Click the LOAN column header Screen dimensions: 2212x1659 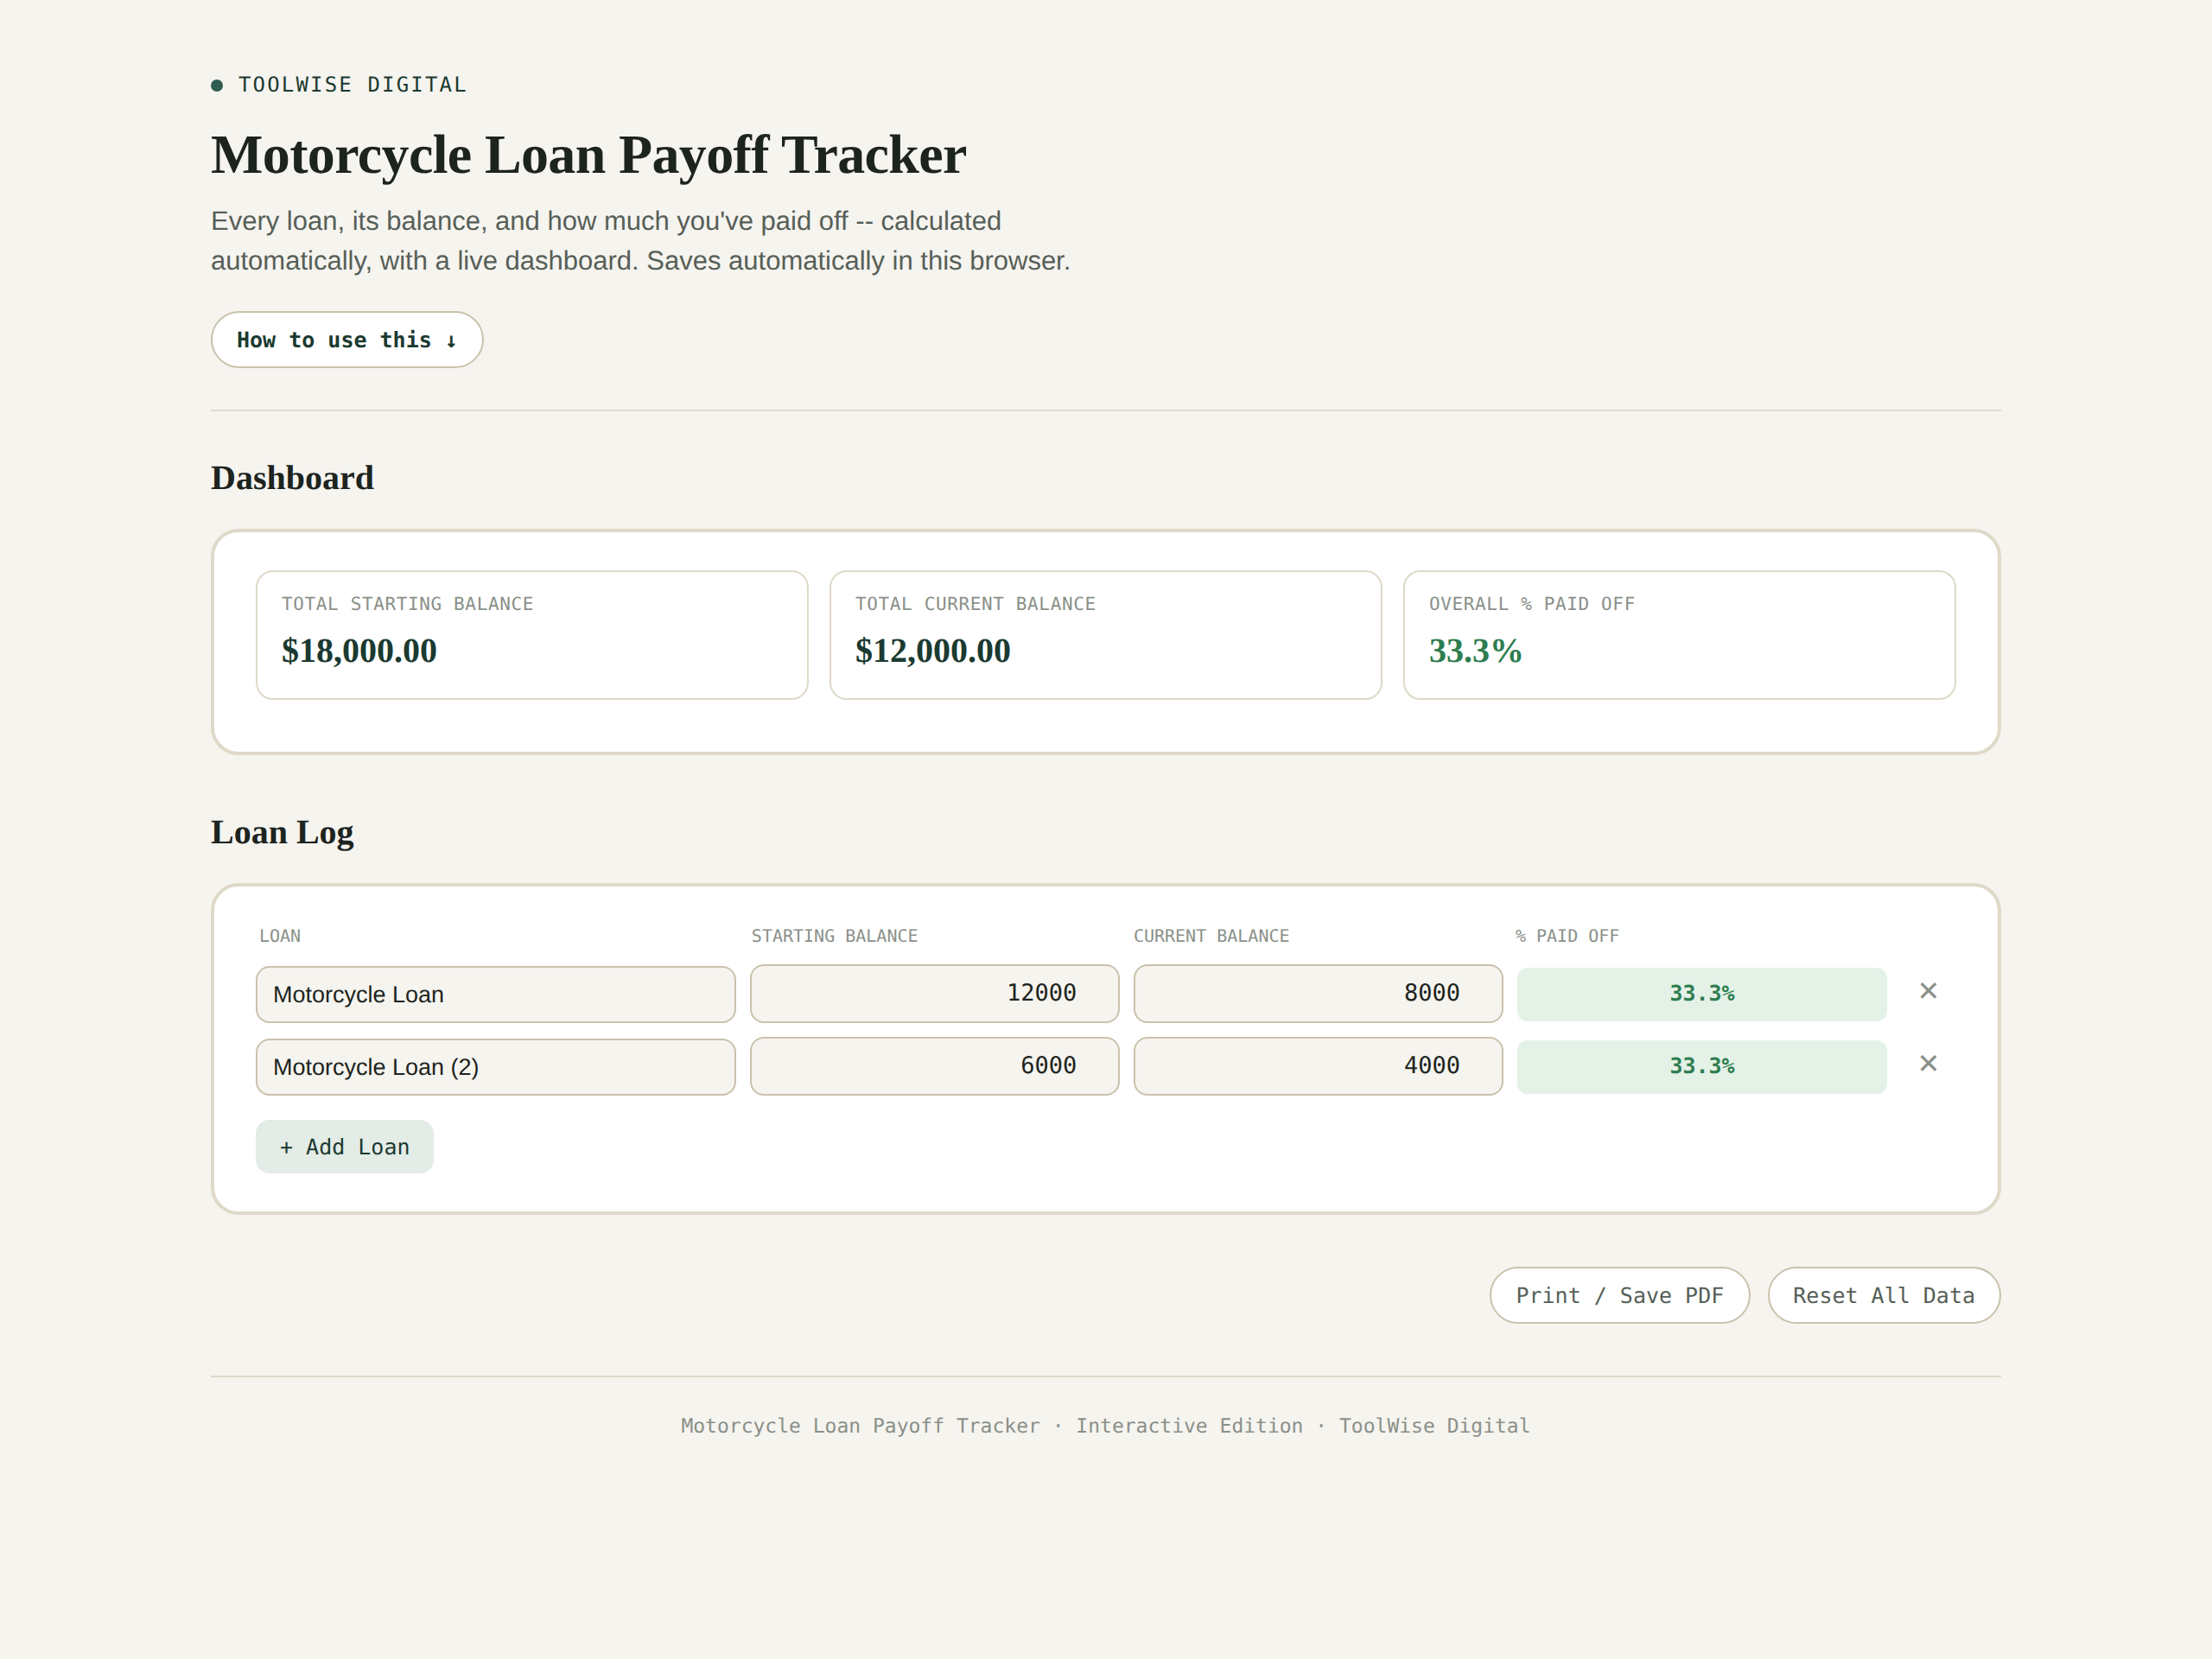[x=280, y=936]
